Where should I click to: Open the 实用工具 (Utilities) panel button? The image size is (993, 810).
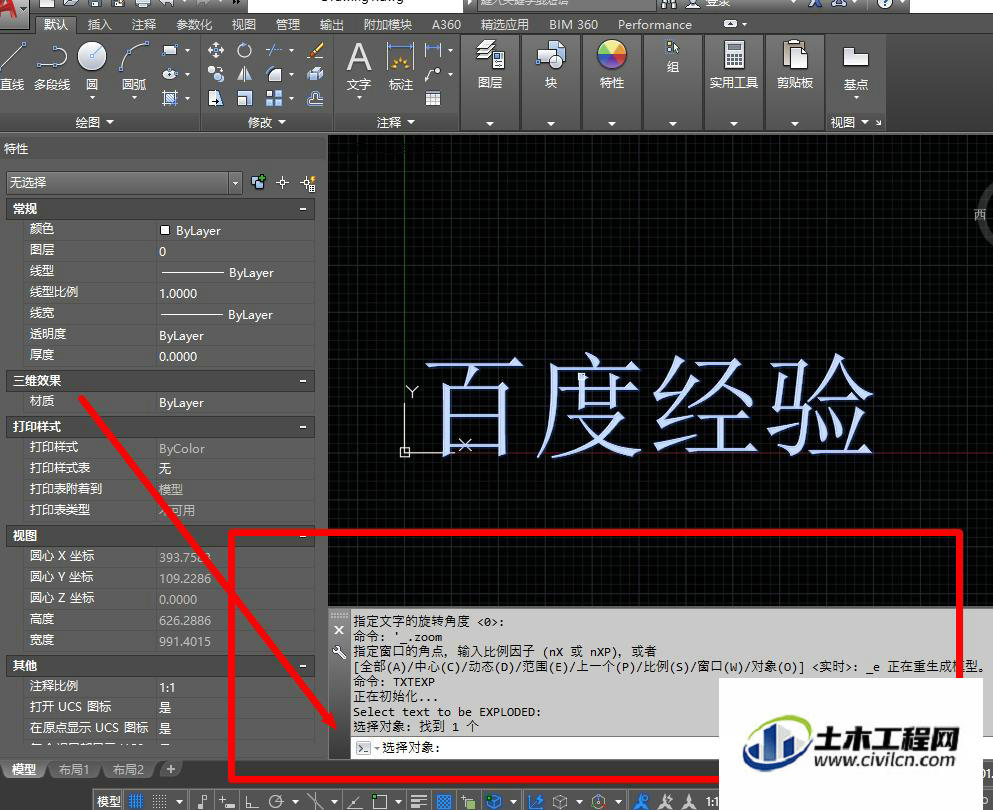point(733,65)
